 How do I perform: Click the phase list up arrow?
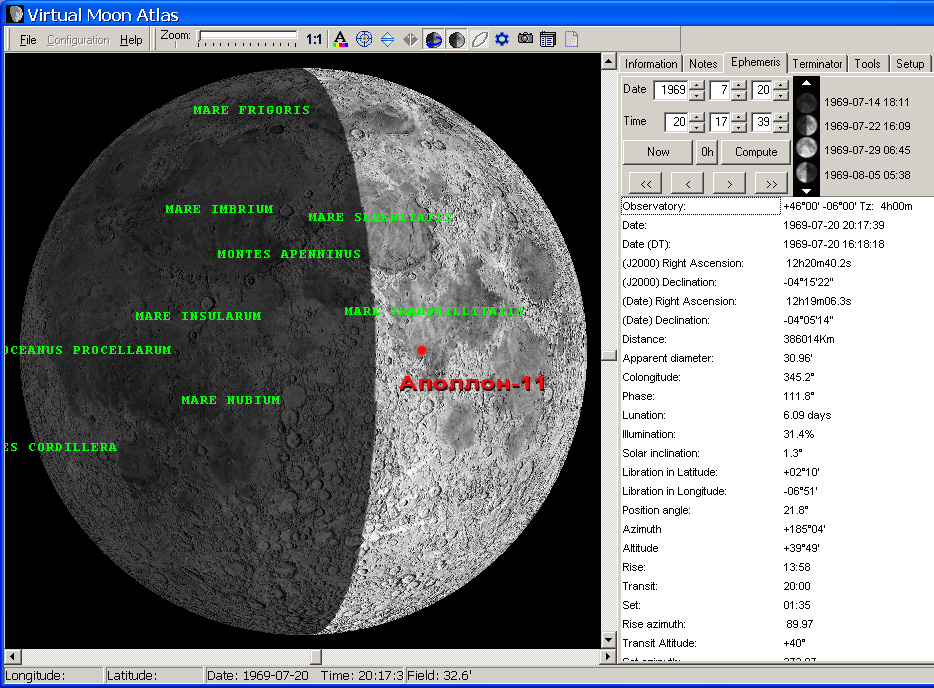point(806,82)
